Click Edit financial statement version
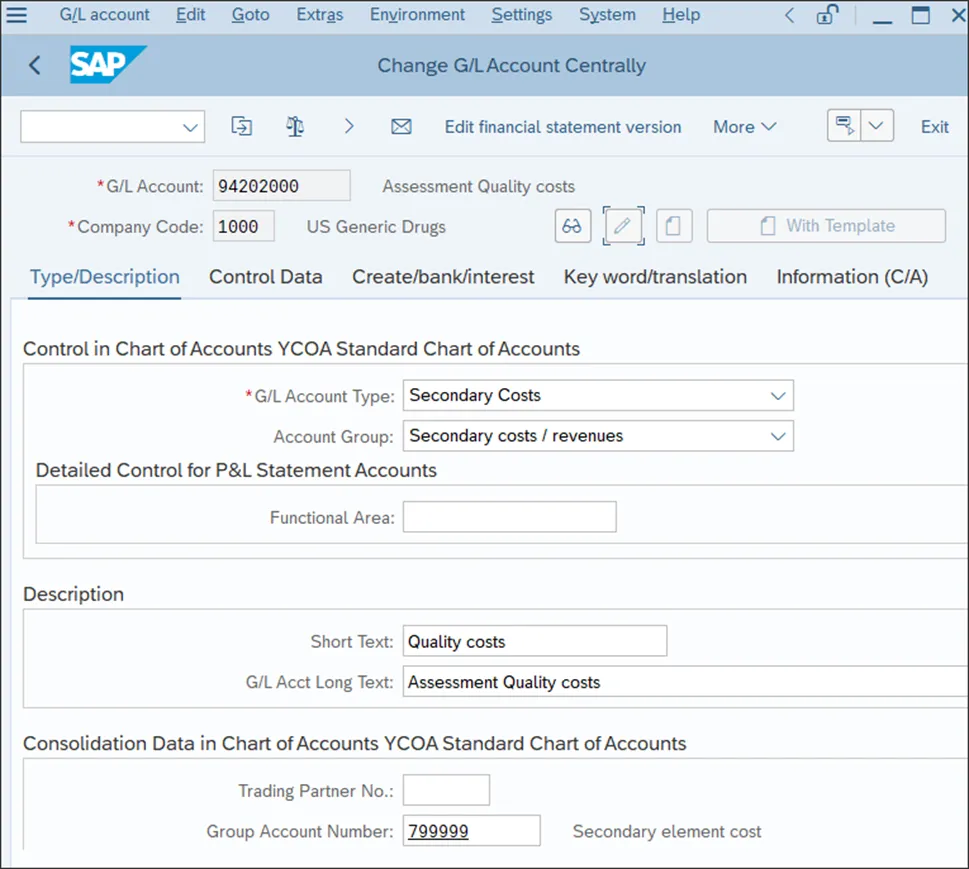 point(562,127)
